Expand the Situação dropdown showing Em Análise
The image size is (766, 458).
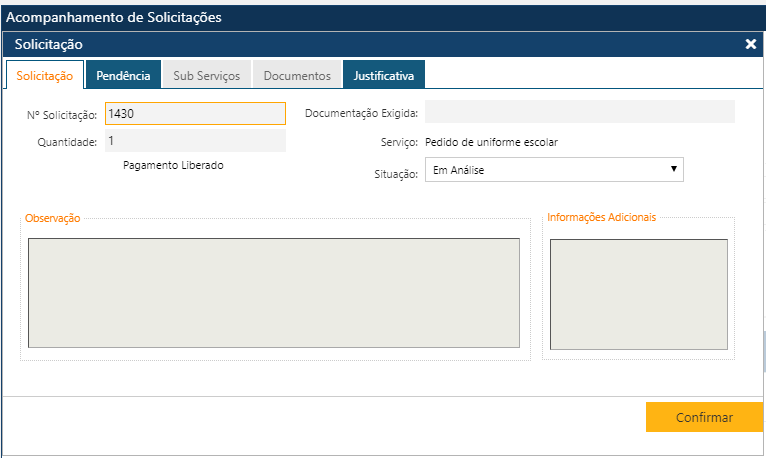[x=554, y=170]
